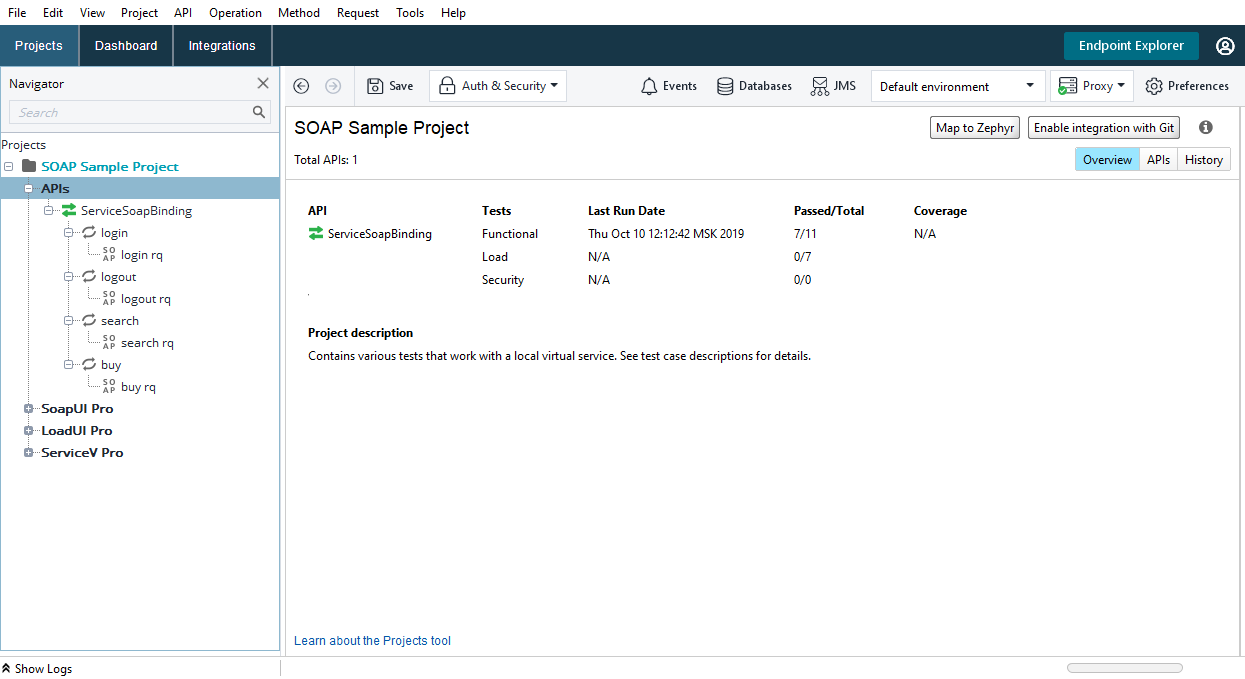Open the Preferences gear icon
Image resolution: width=1245 pixels, height=679 pixels.
pyautogui.click(x=1154, y=86)
